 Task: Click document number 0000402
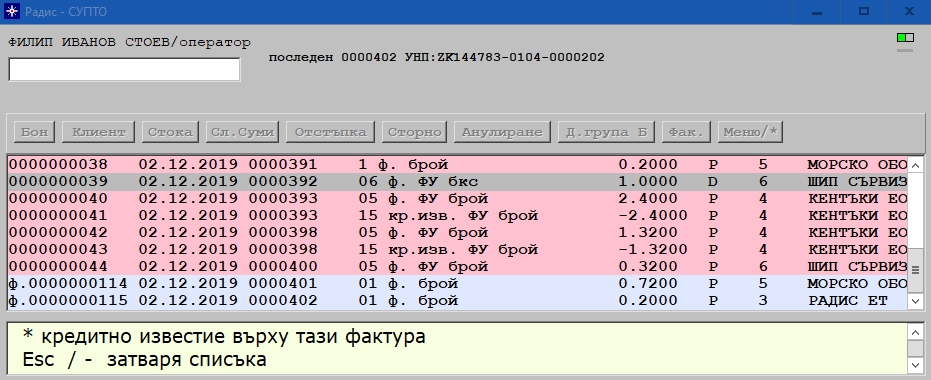283,301
